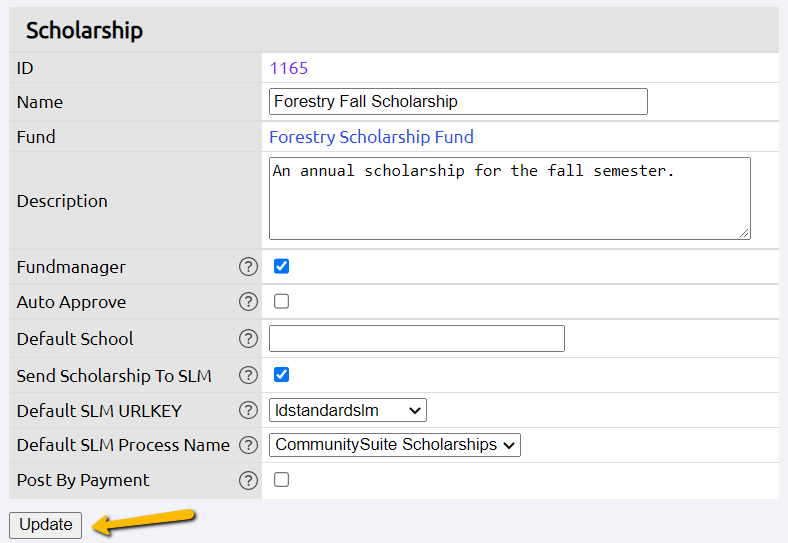Click the Update button

tap(45, 525)
